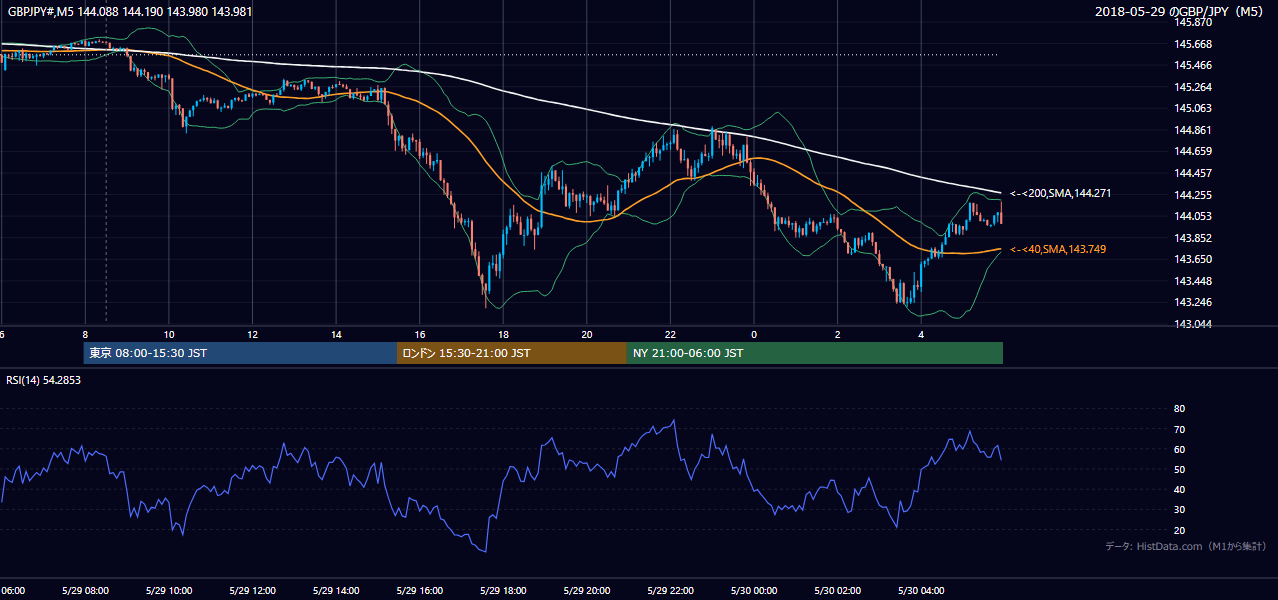
Task: Click hour label 18 under price chart
Action: click(x=504, y=335)
